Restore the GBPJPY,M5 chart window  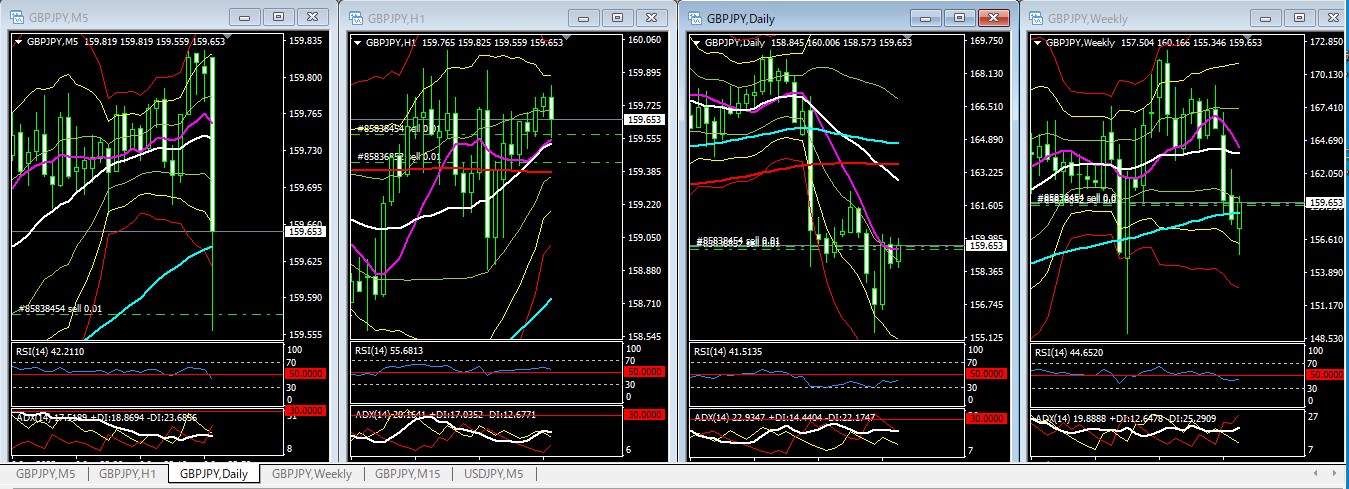point(278,17)
